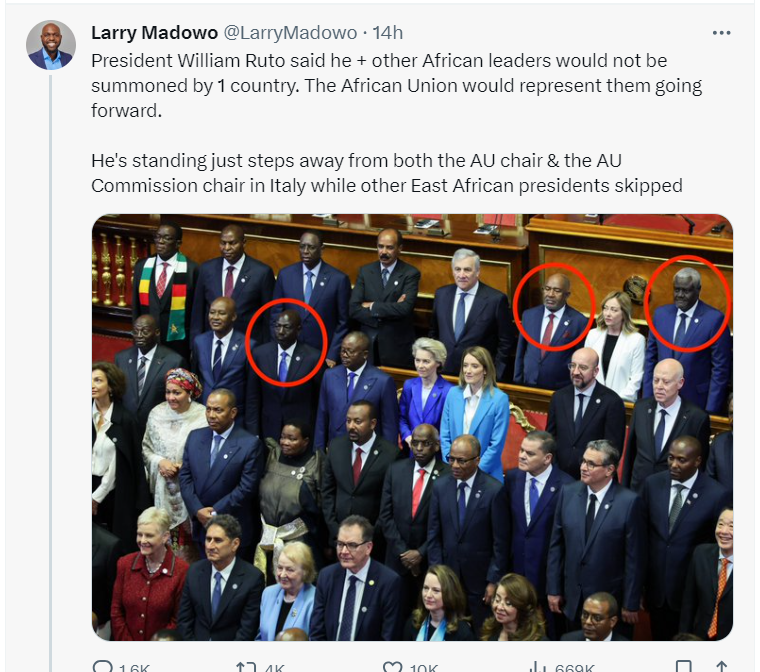Open the @LarryMadowo handle link
This screenshot has width=760, height=672.
290,33
